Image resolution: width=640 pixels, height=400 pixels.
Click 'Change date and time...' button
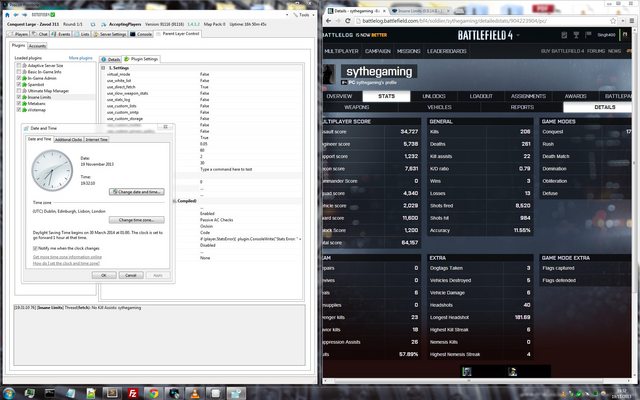click(139, 191)
